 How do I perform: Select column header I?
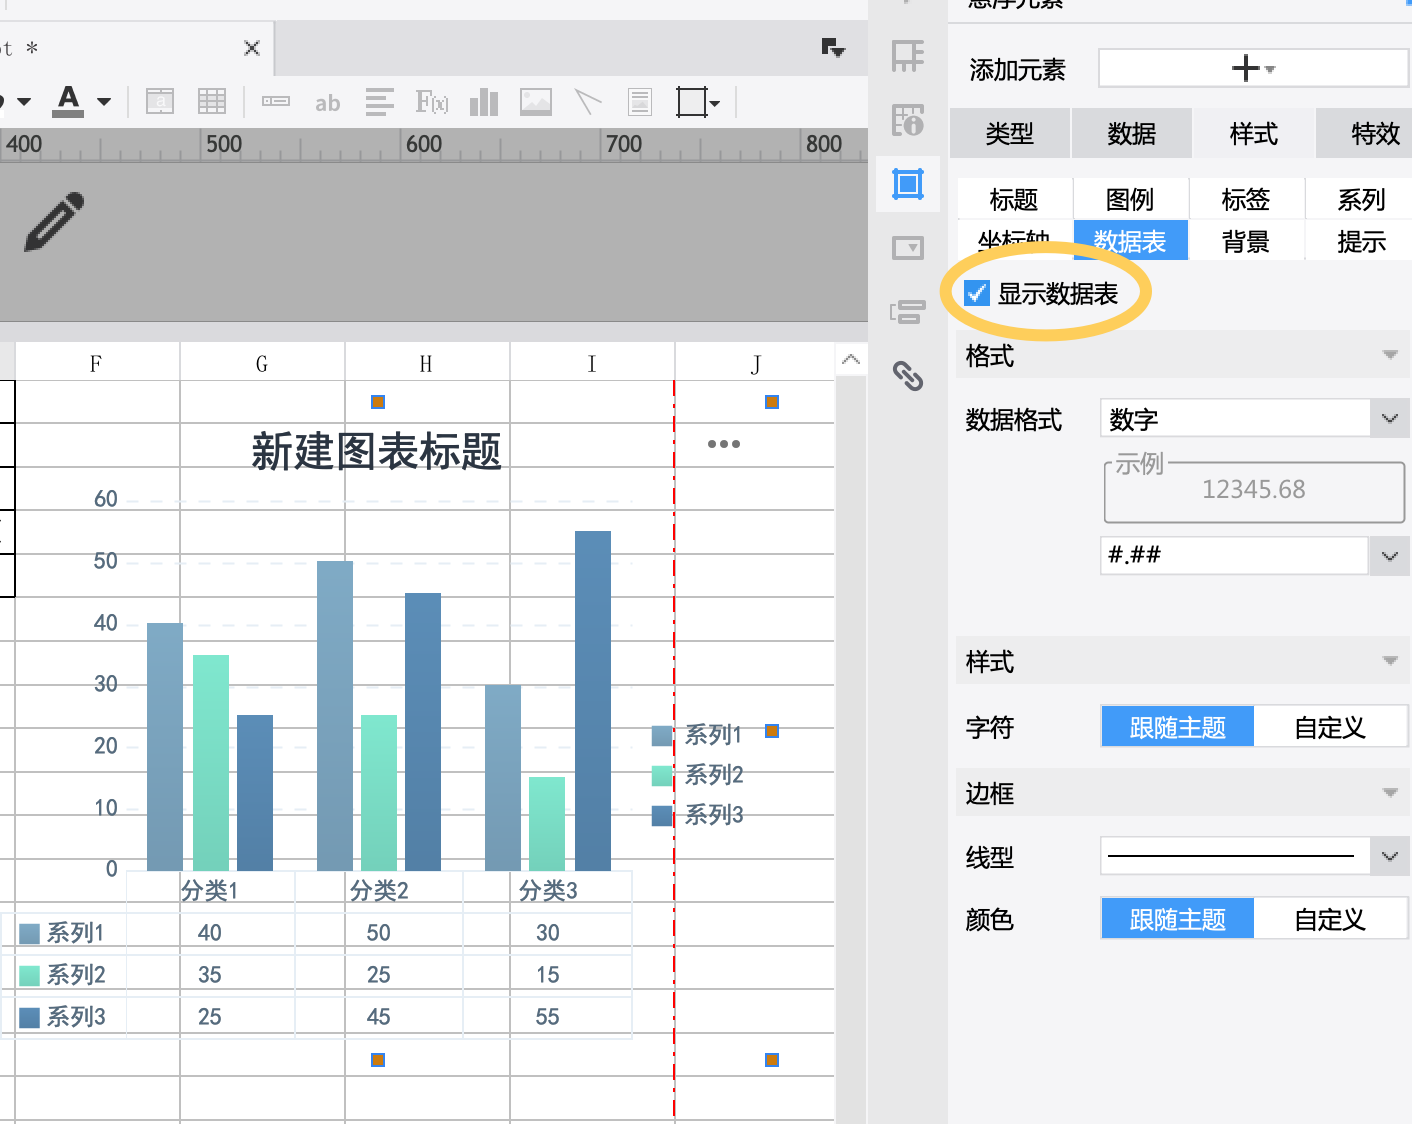pos(592,364)
